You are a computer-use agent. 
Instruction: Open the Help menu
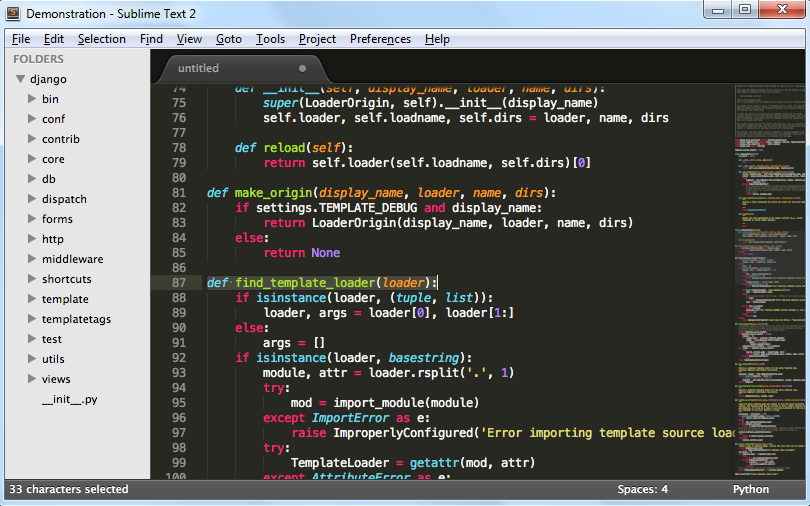[437, 39]
